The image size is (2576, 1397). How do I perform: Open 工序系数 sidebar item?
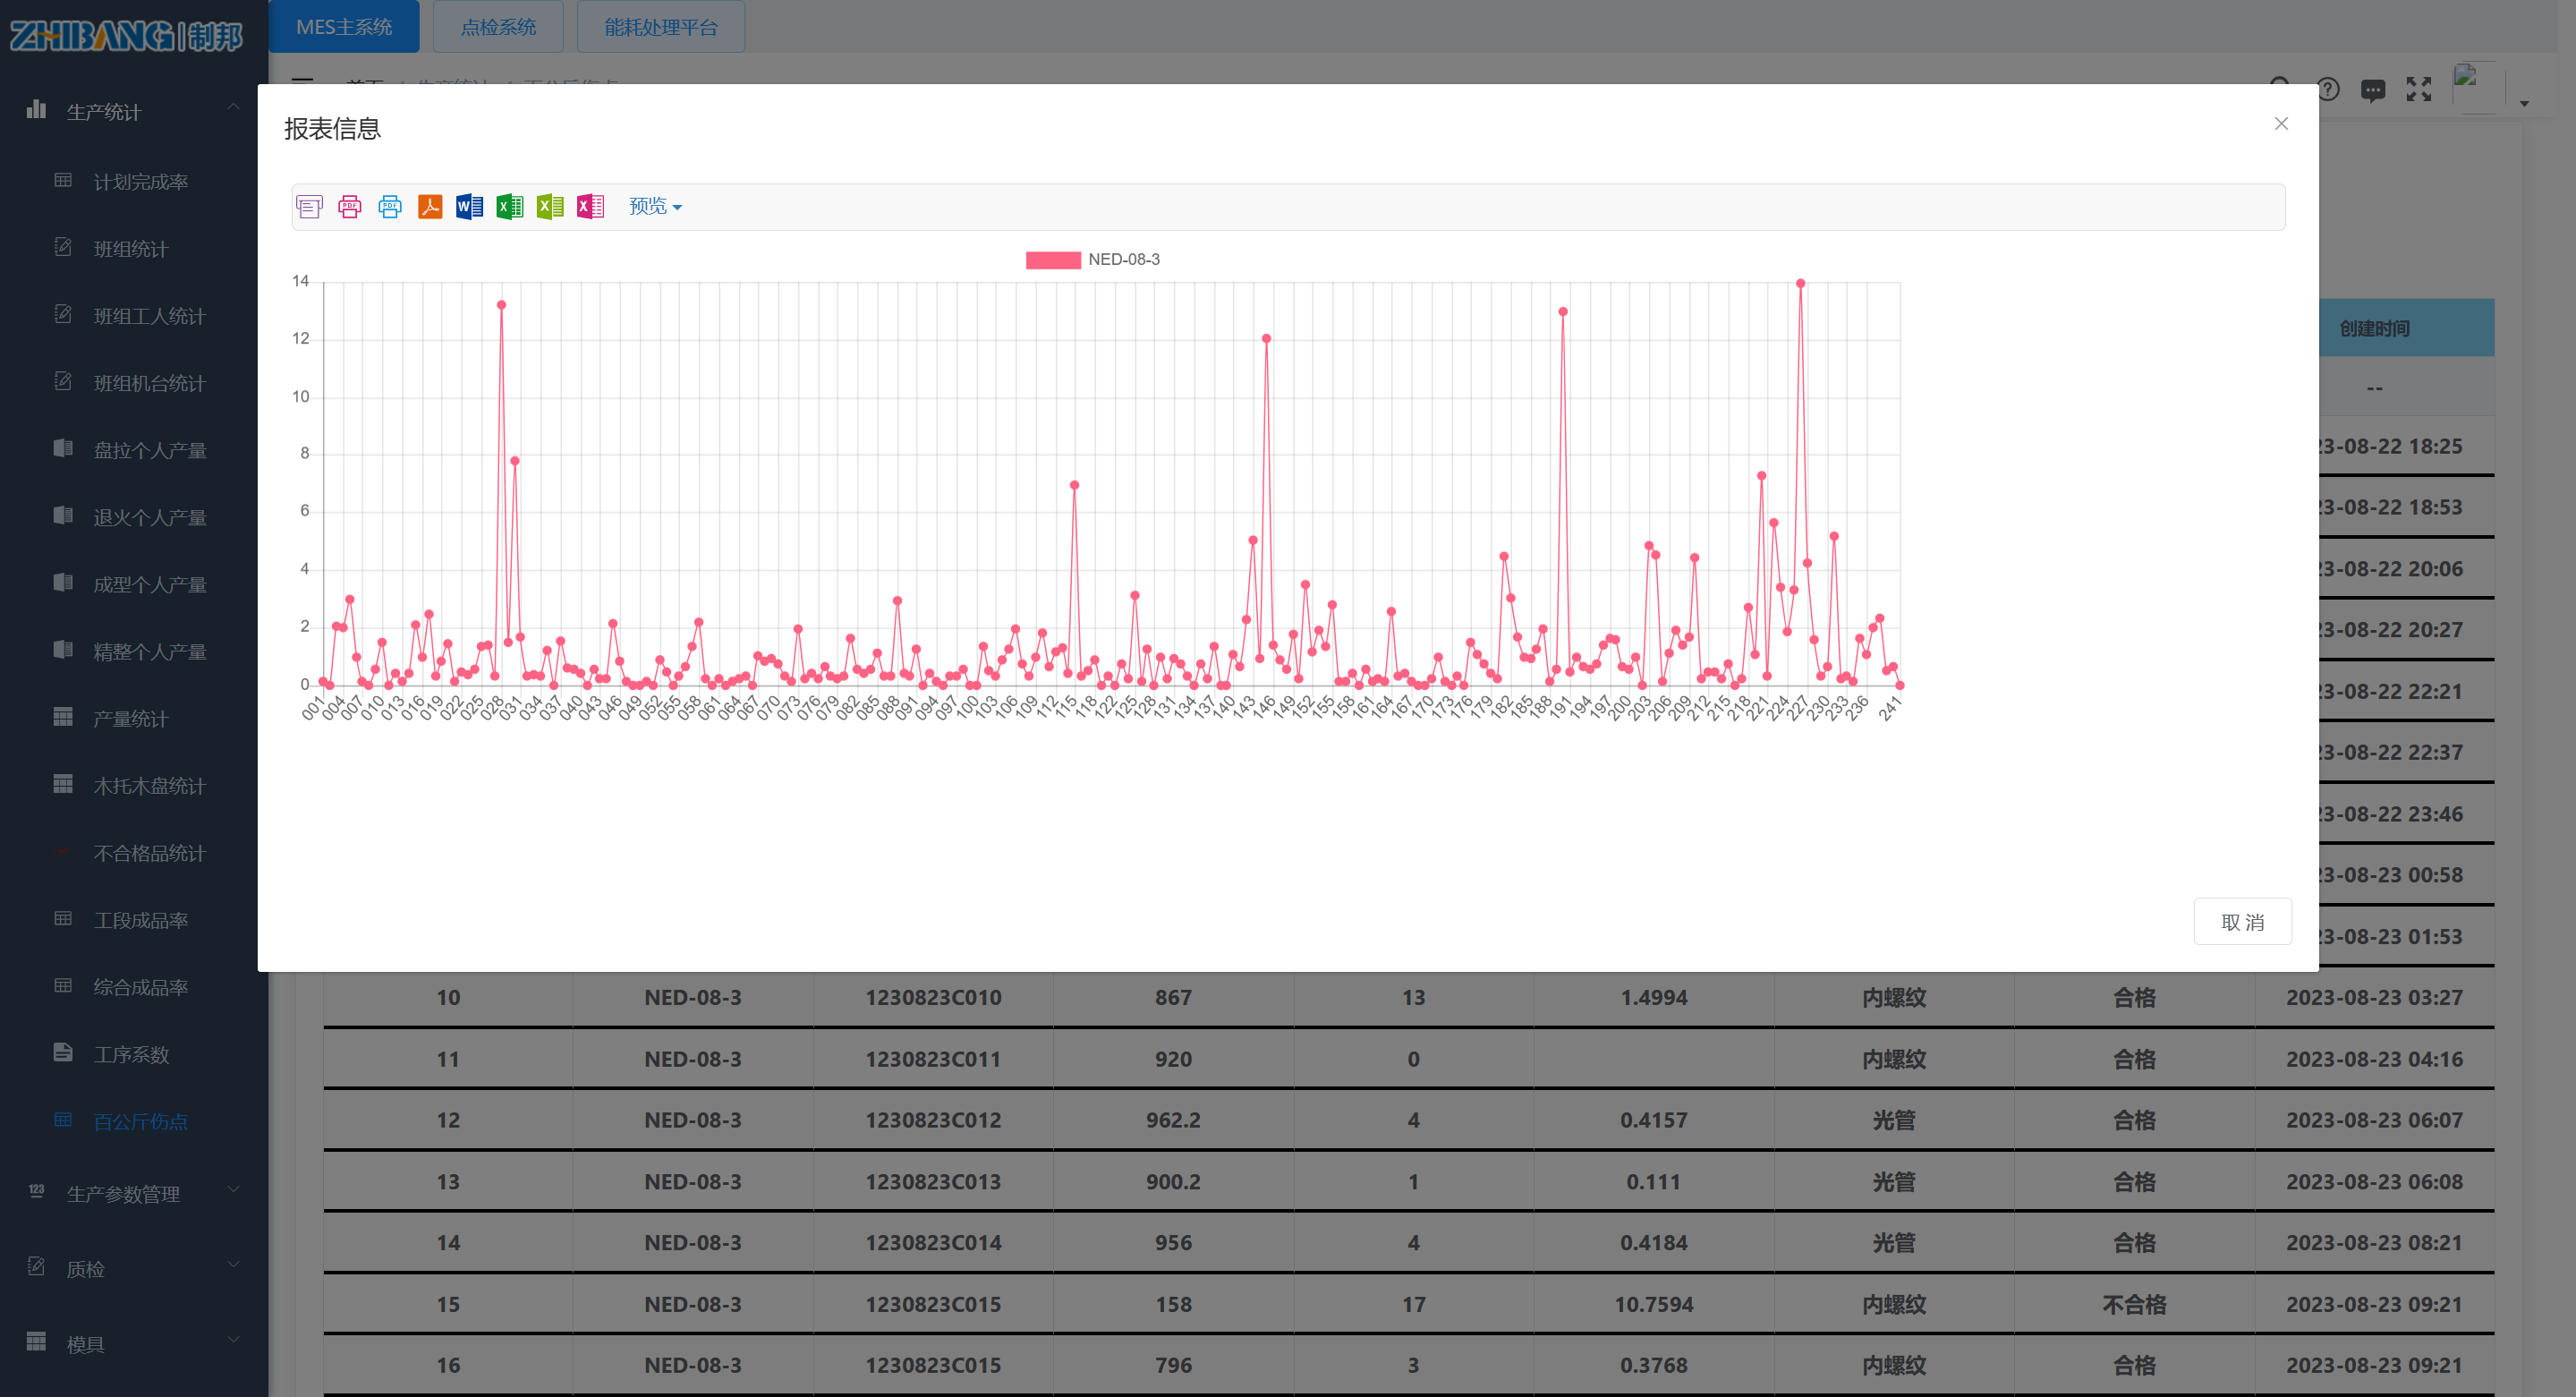(x=131, y=1054)
